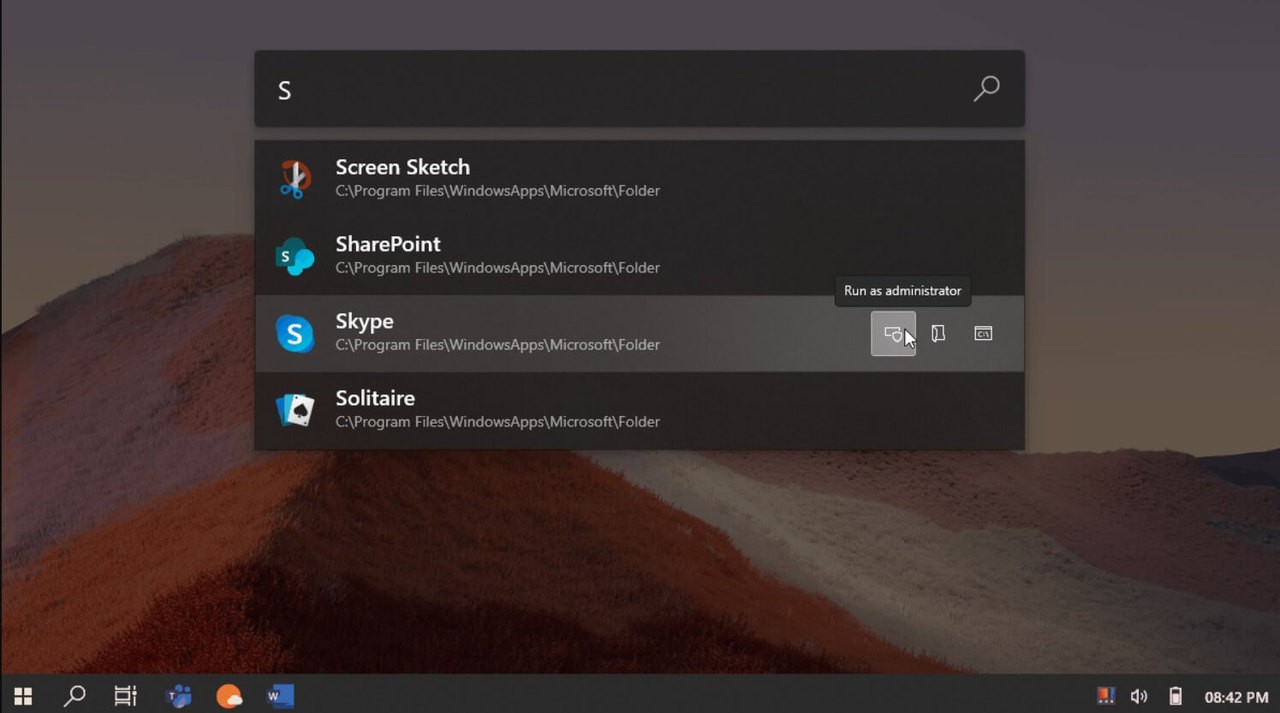Open Microsoft Word from the taskbar
Image resolution: width=1280 pixels, height=713 pixels.
(x=280, y=696)
